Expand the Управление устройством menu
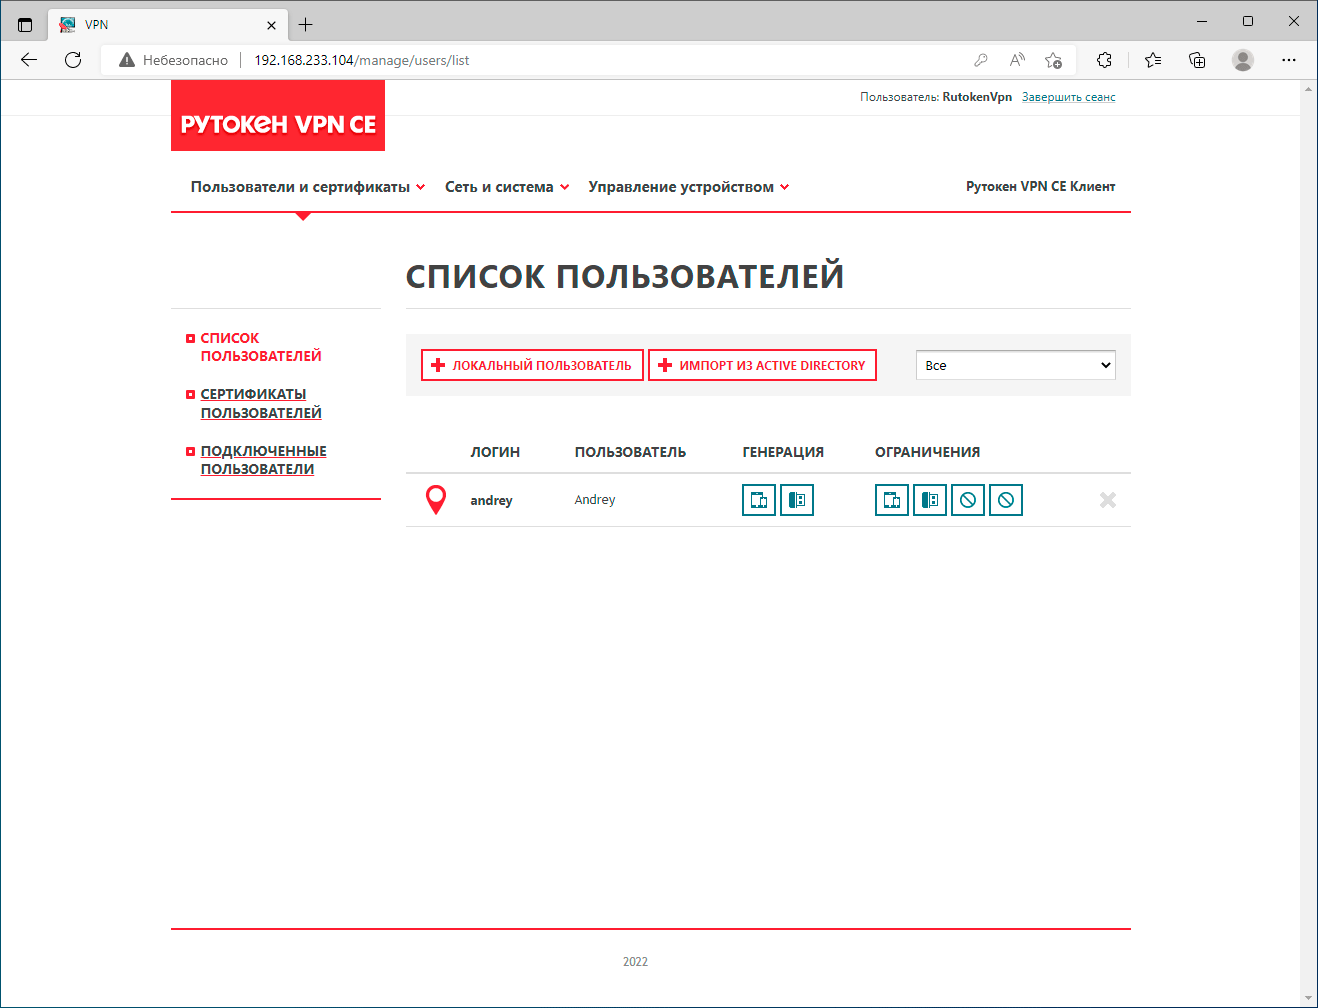1318x1008 pixels. (x=689, y=187)
